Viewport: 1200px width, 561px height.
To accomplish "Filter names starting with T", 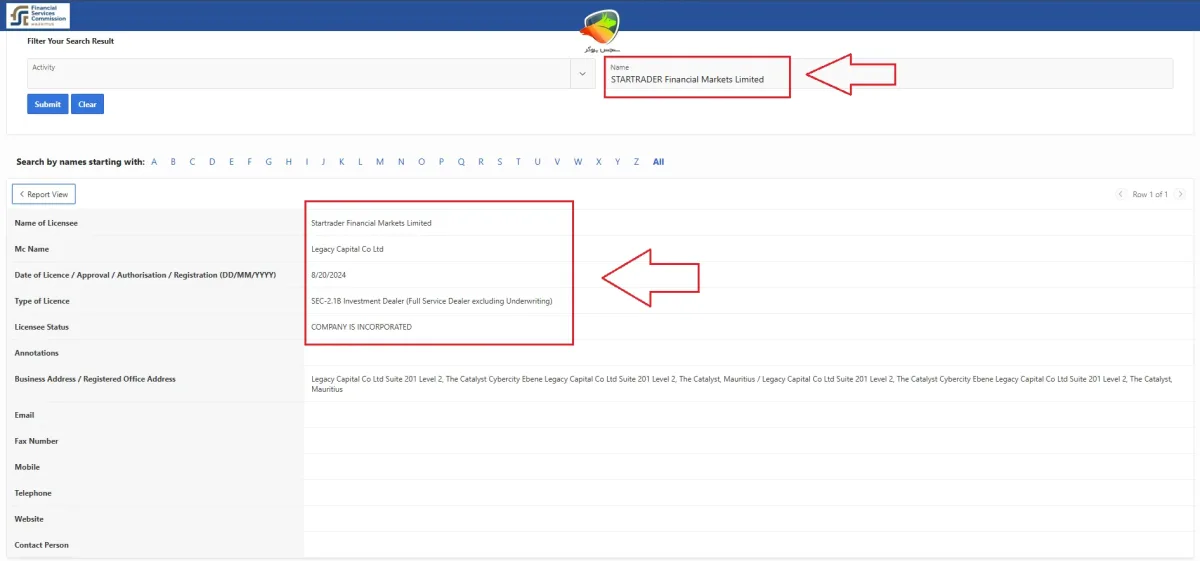I will 519,162.
